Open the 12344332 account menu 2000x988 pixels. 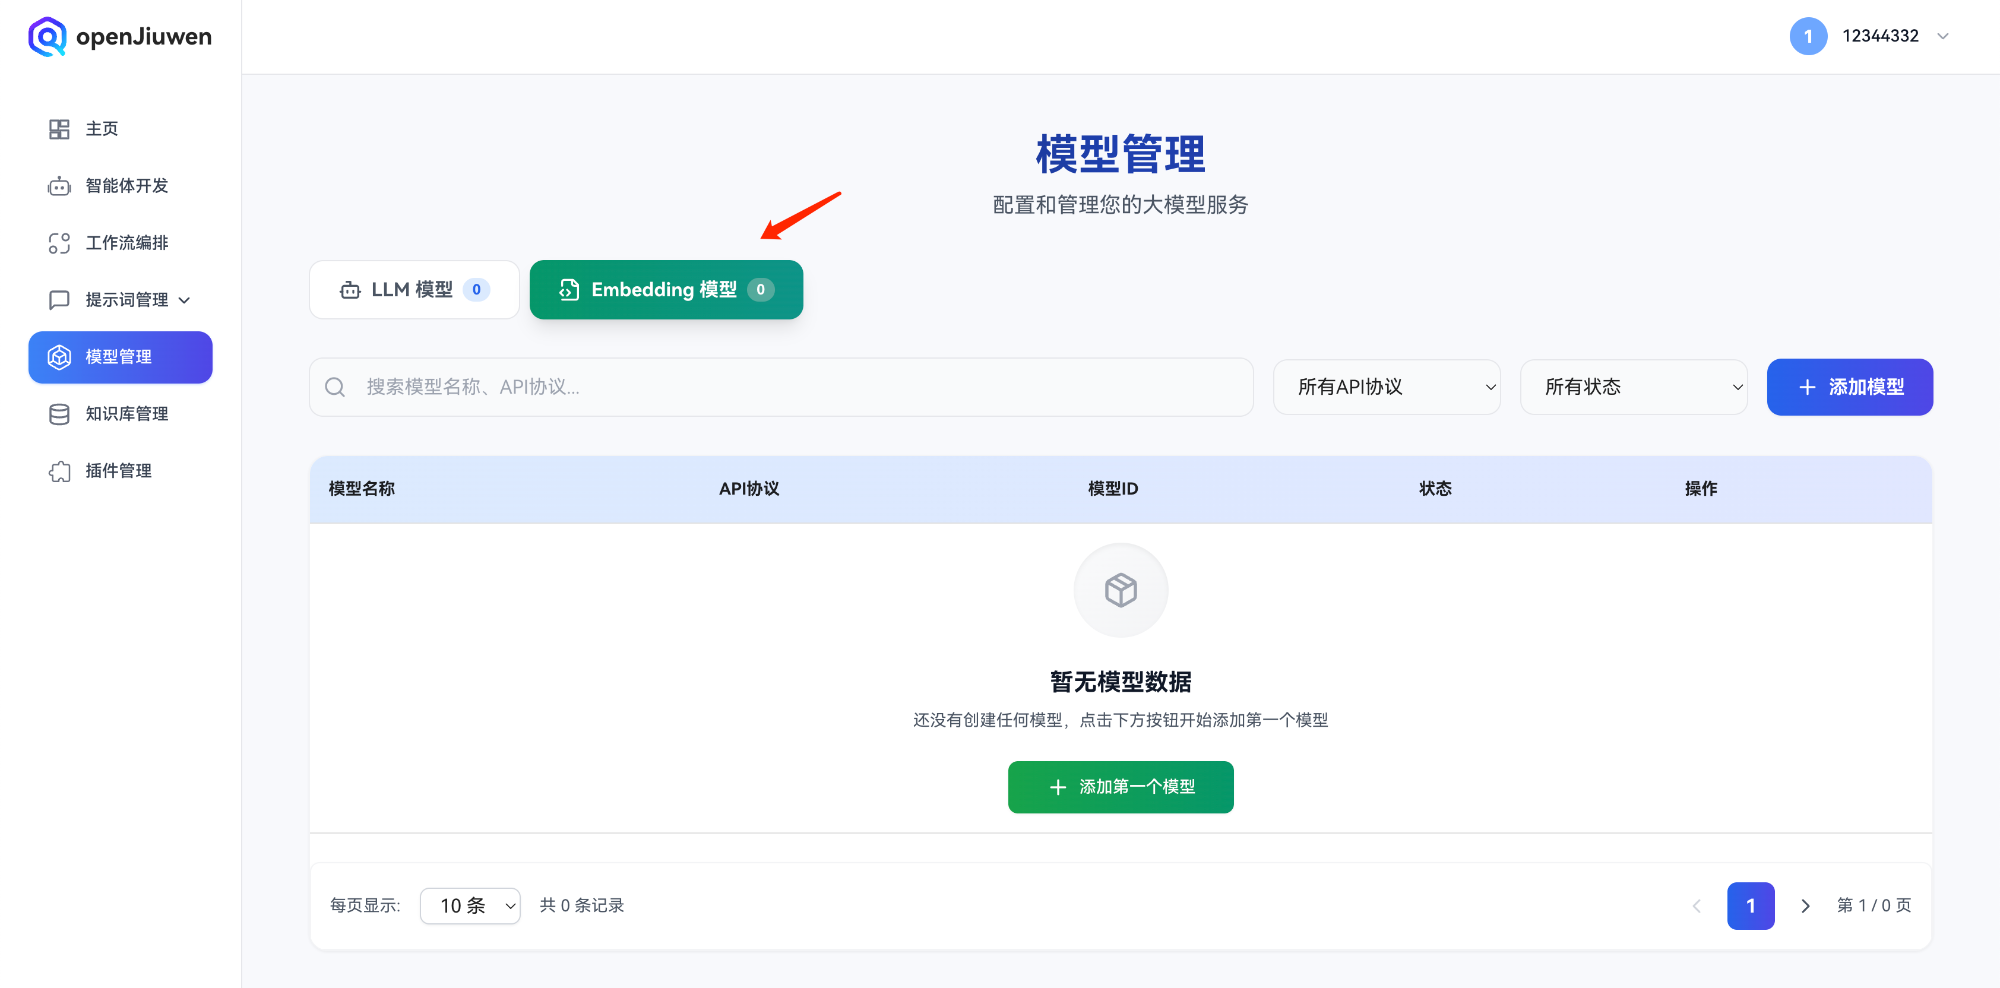(x=1870, y=37)
